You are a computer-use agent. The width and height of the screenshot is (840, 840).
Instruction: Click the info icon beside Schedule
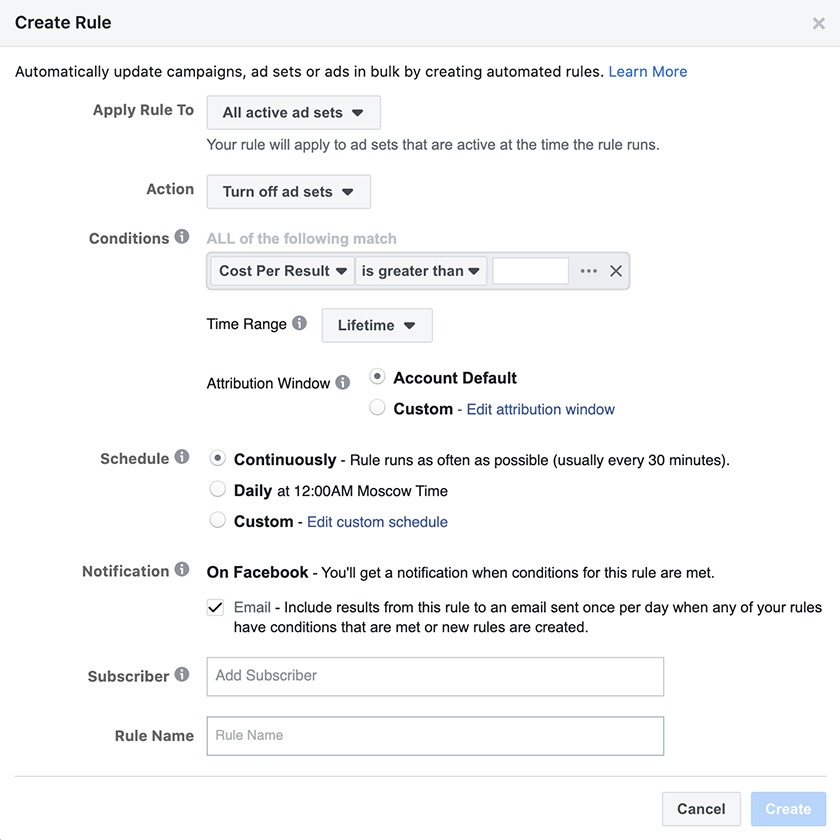182,457
